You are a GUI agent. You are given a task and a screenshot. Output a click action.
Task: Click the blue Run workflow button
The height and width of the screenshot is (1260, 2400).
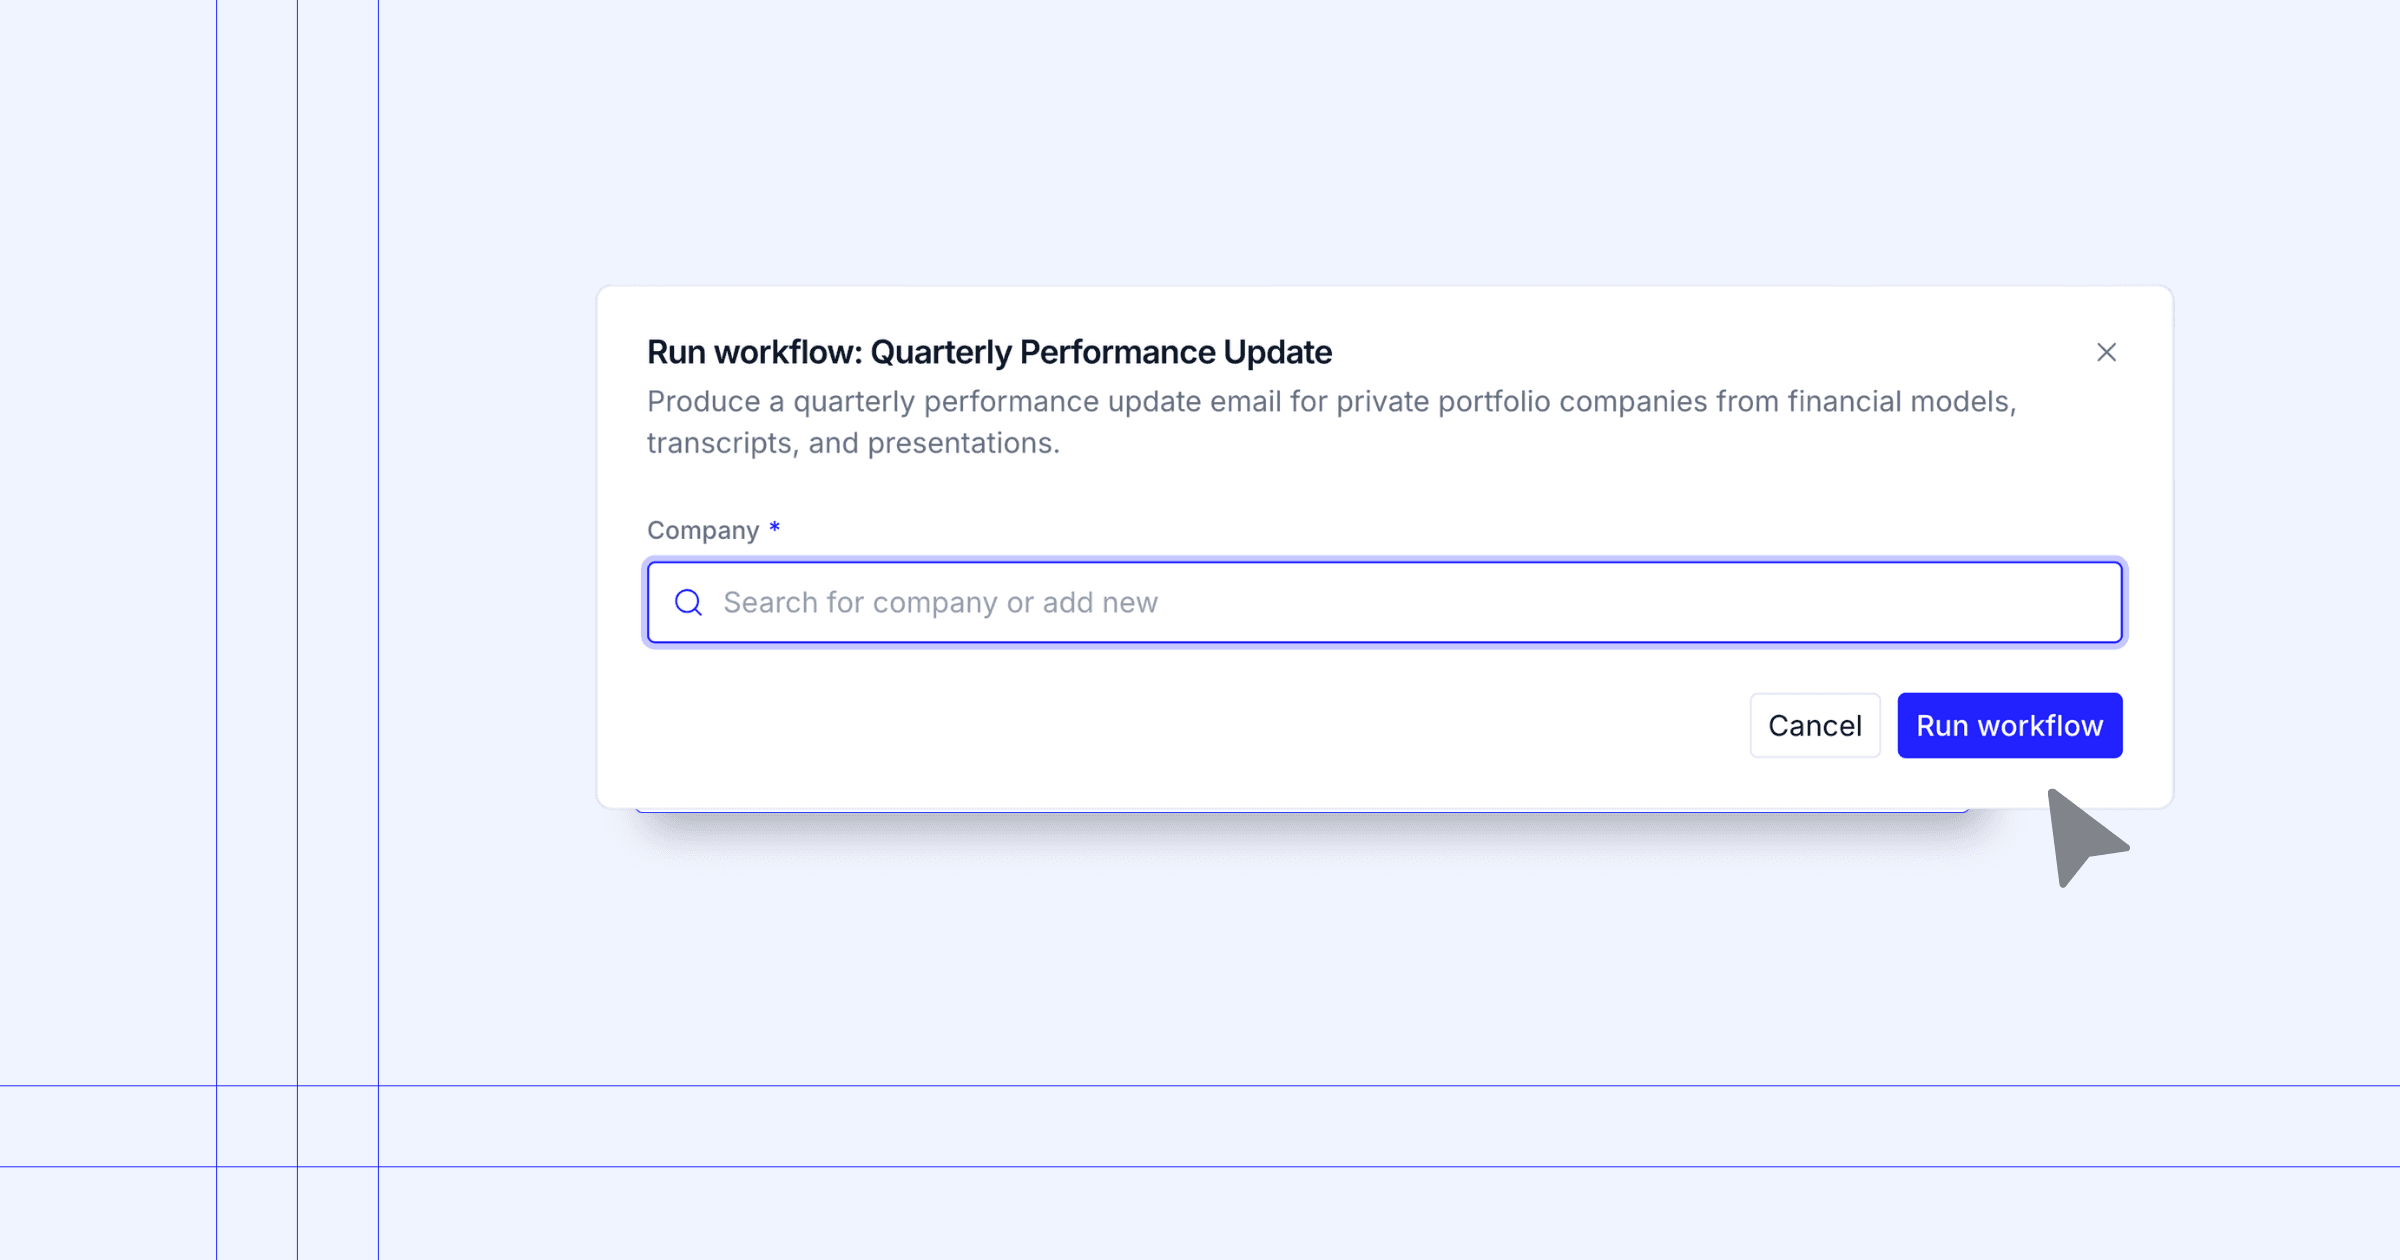(2009, 725)
